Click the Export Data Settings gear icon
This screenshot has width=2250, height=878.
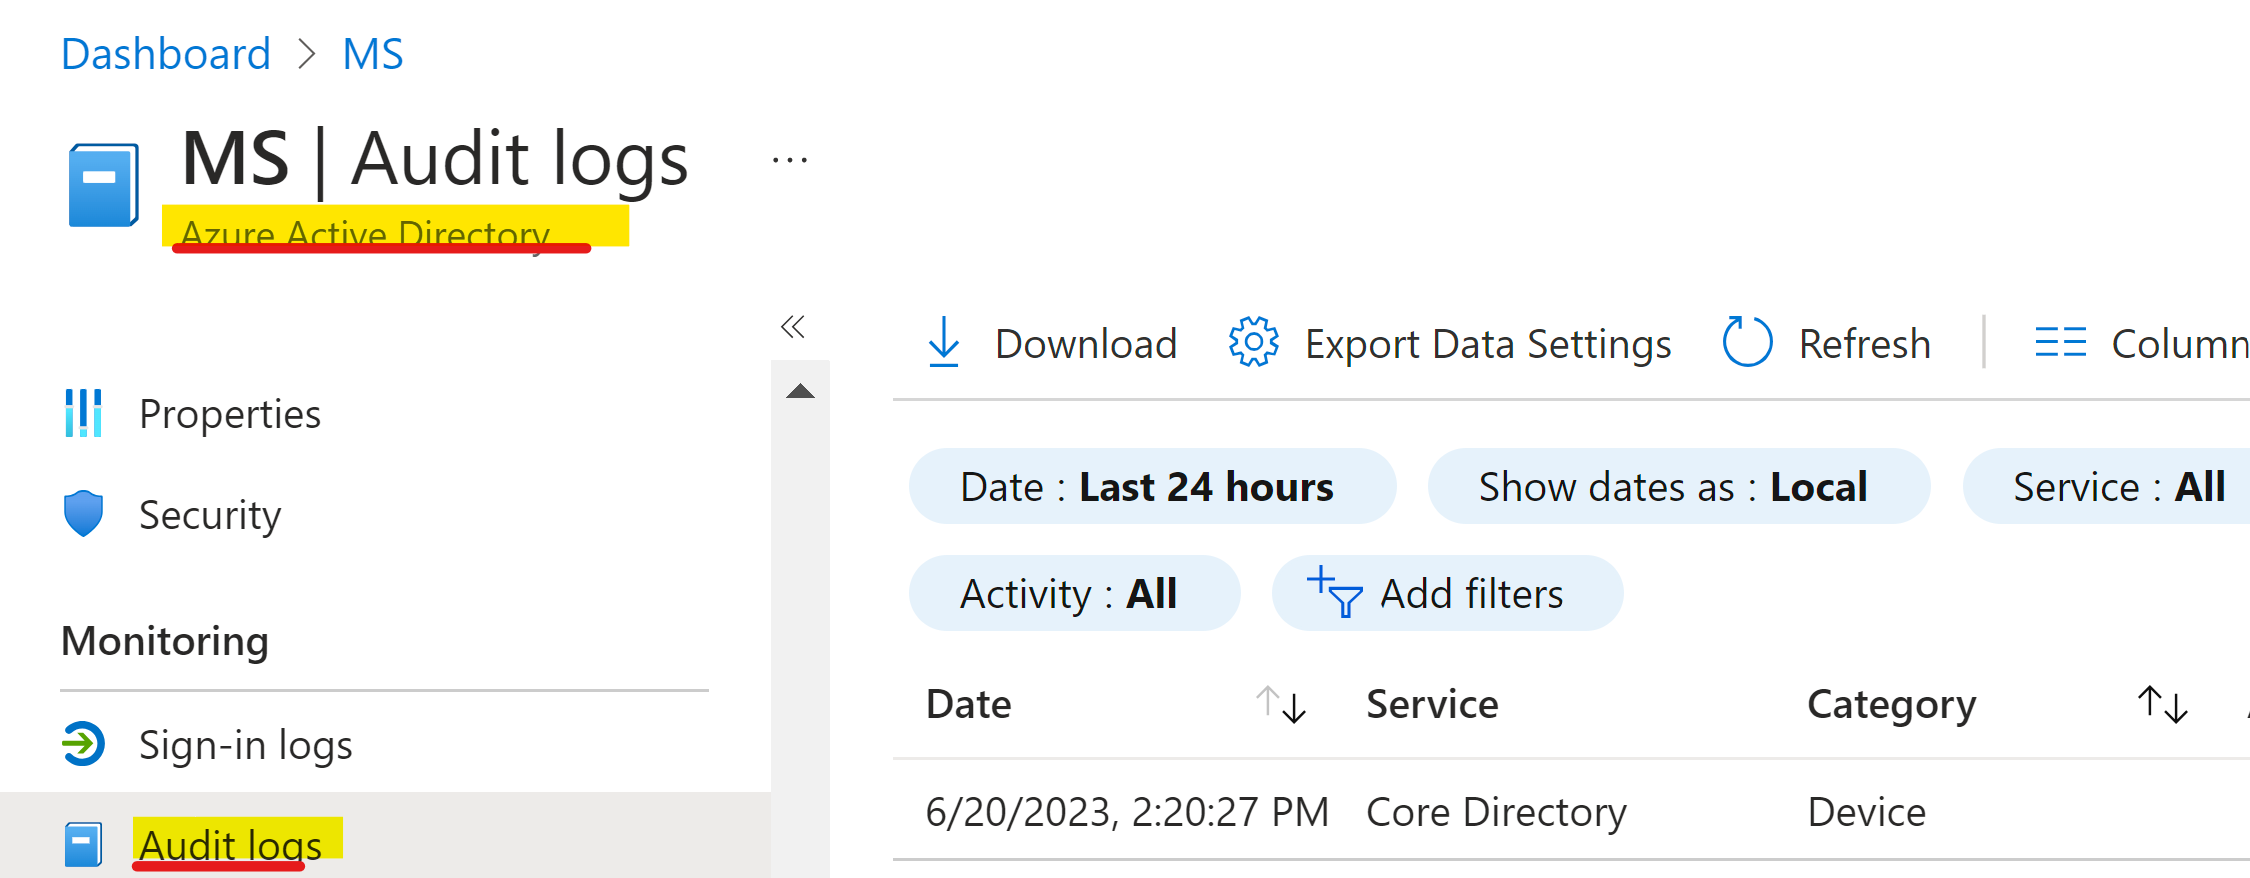(x=1253, y=342)
